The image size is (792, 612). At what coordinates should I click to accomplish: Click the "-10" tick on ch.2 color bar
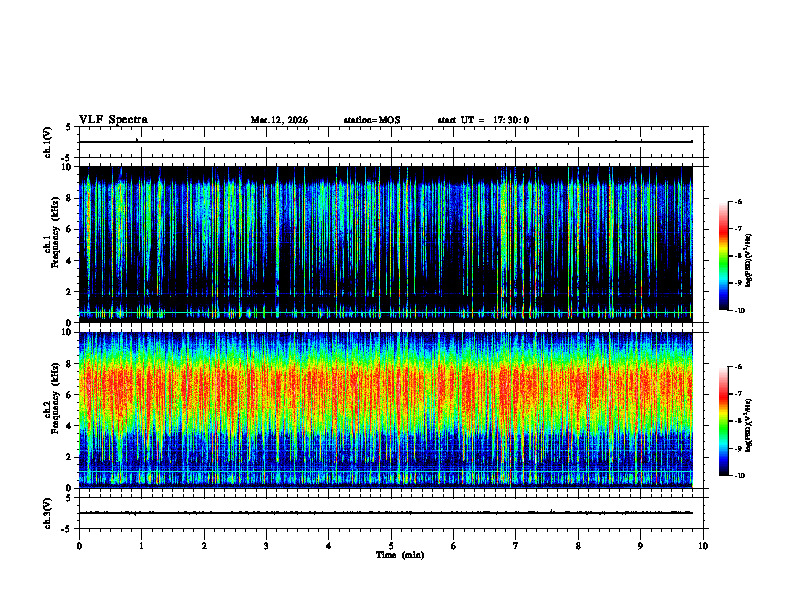(x=740, y=476)
